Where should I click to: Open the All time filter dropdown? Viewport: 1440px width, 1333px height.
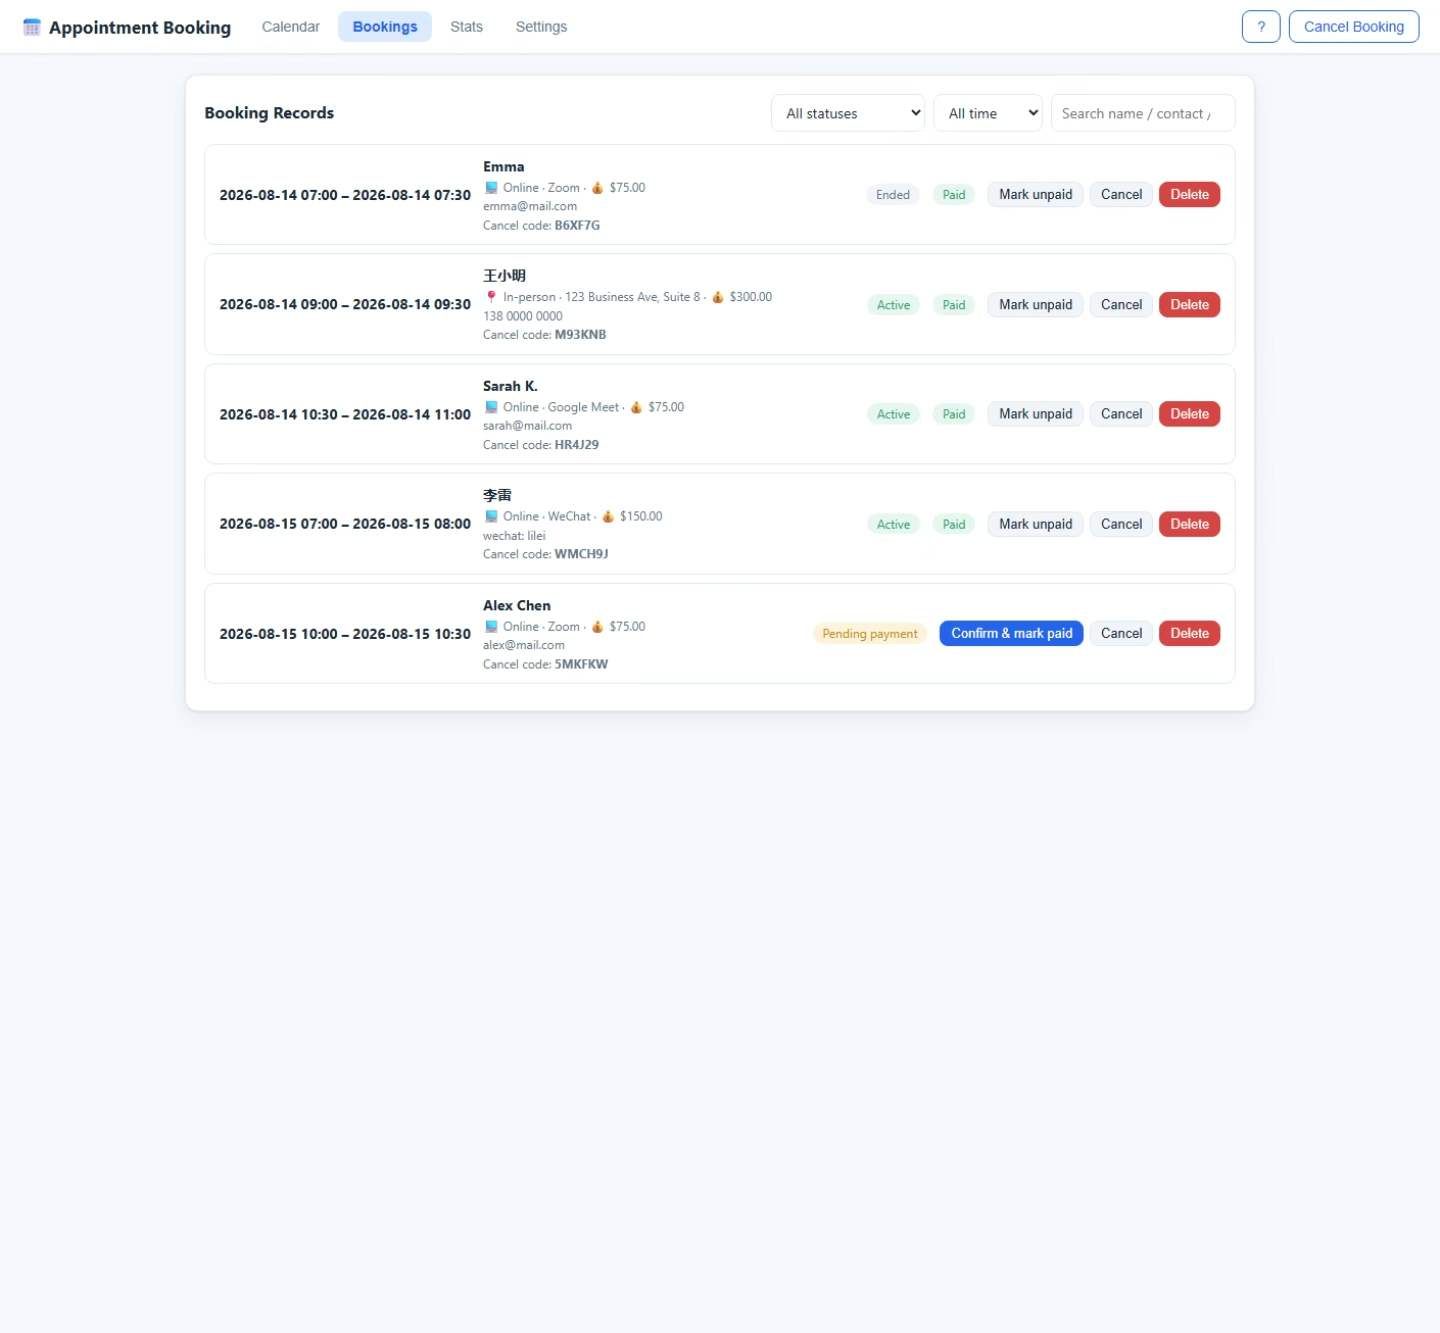(988, 113)
